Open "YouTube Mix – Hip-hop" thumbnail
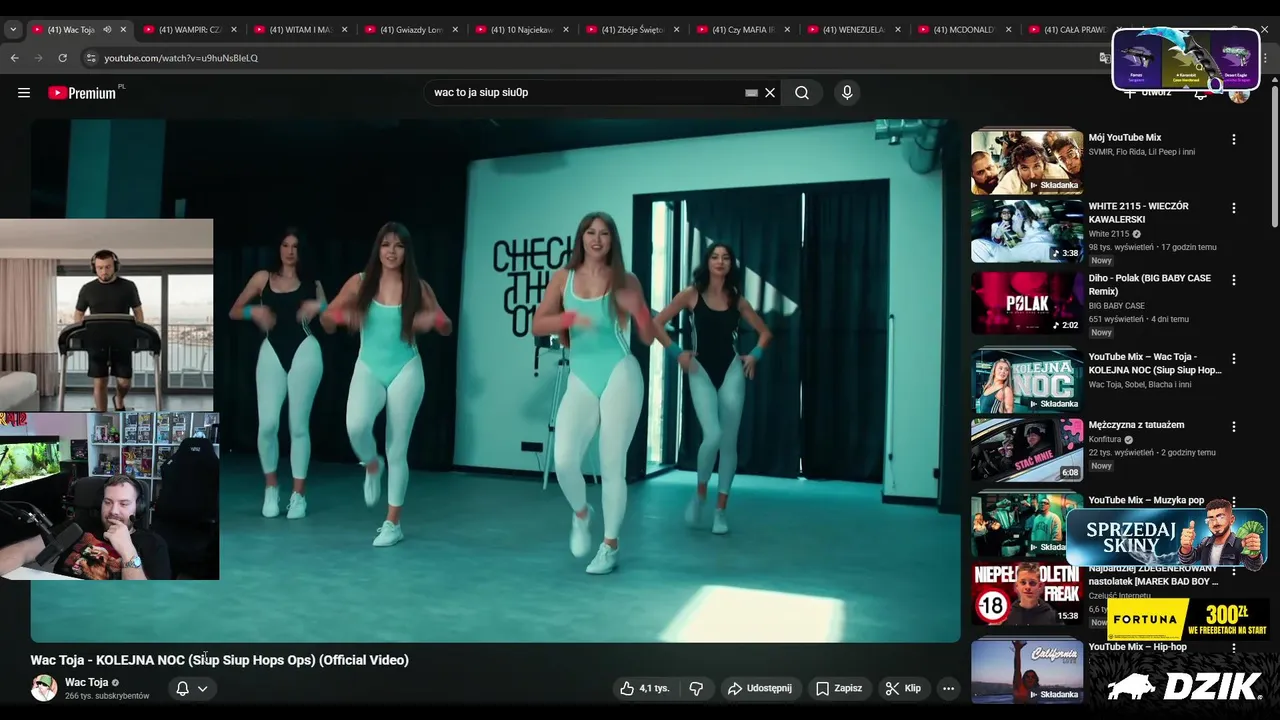1280x720 pixels. pyautogui.click(x=1026, y=670)
